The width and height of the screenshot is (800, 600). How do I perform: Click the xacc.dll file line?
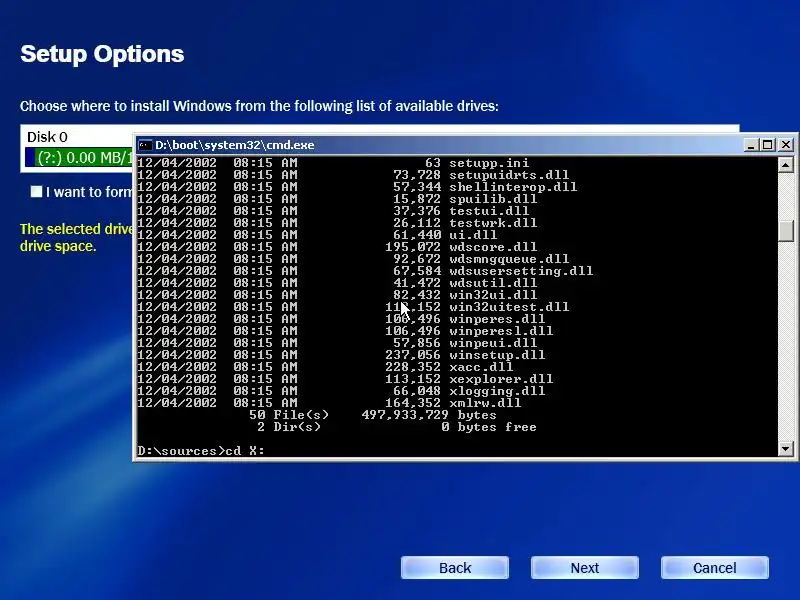point(326,367)
